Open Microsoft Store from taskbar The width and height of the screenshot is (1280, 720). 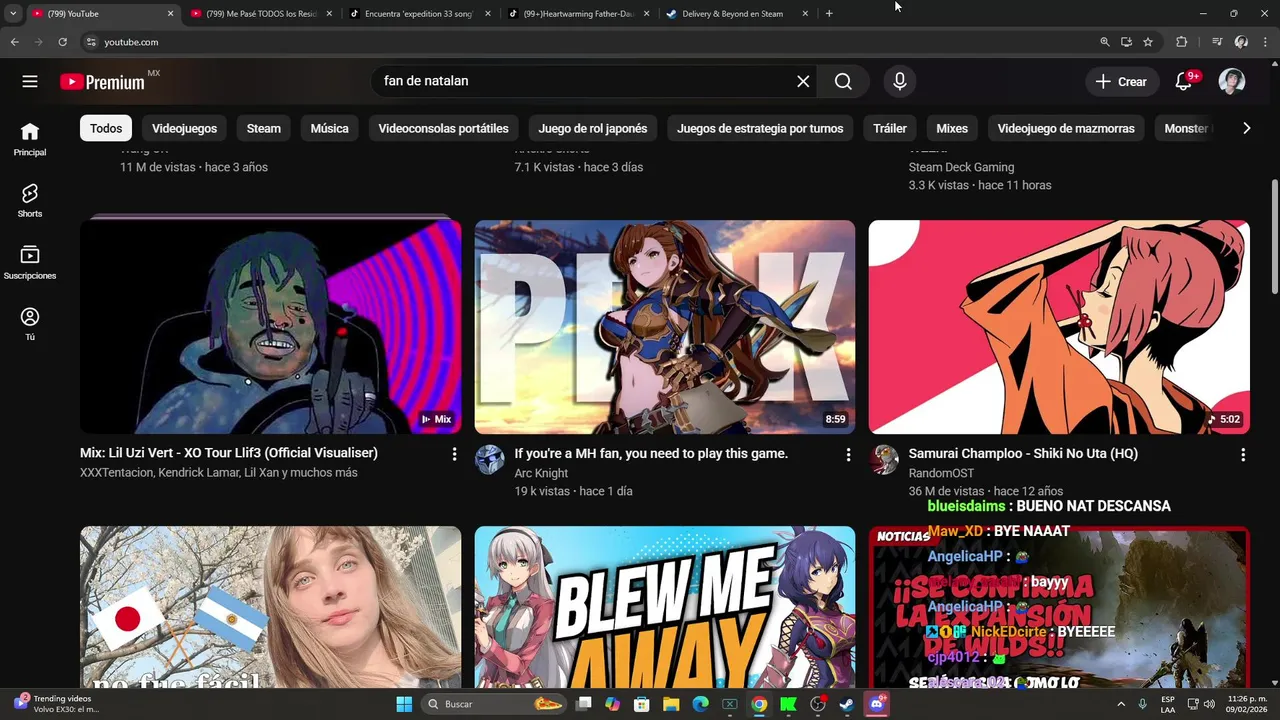642,704
